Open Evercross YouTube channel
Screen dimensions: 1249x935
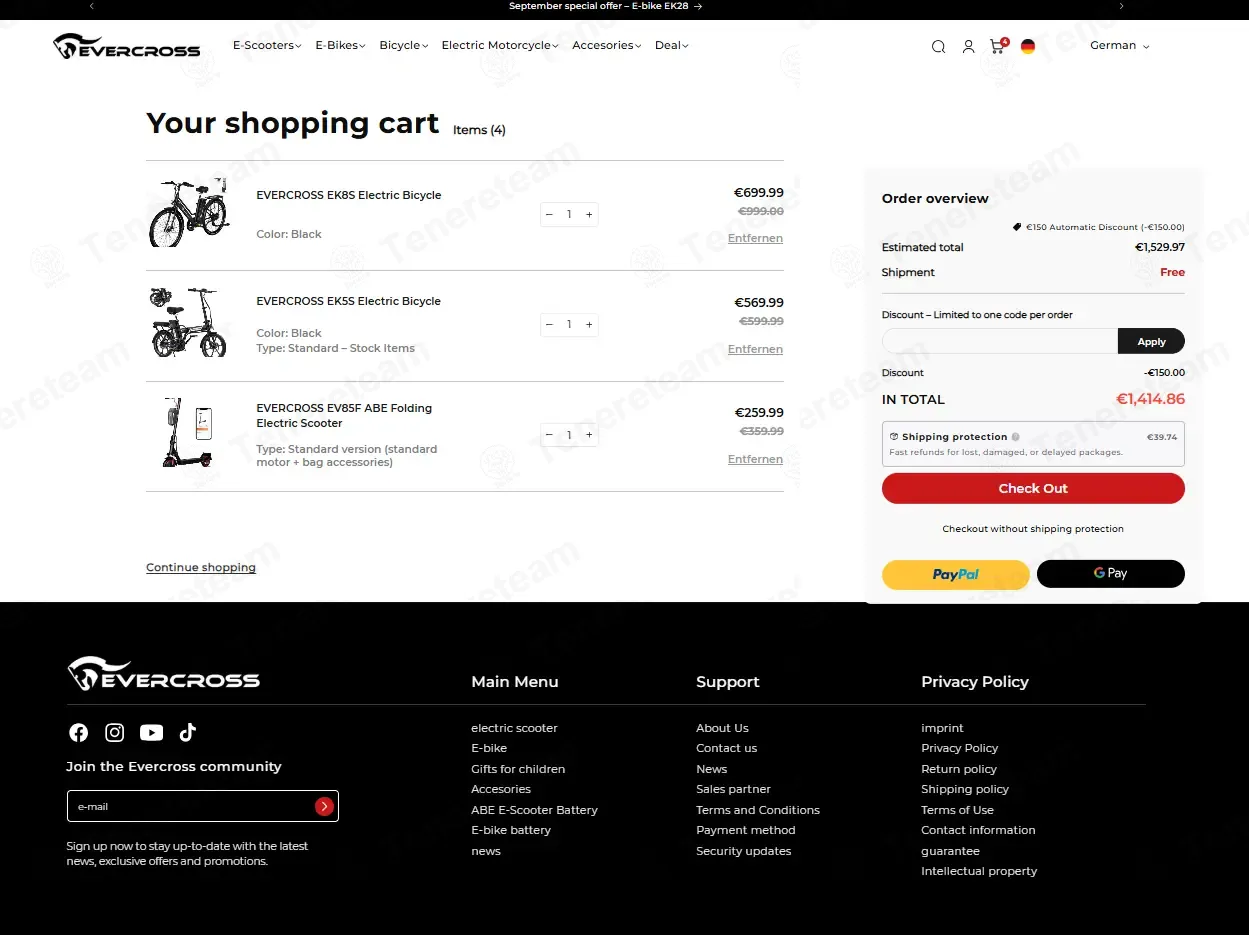(151, 733)
